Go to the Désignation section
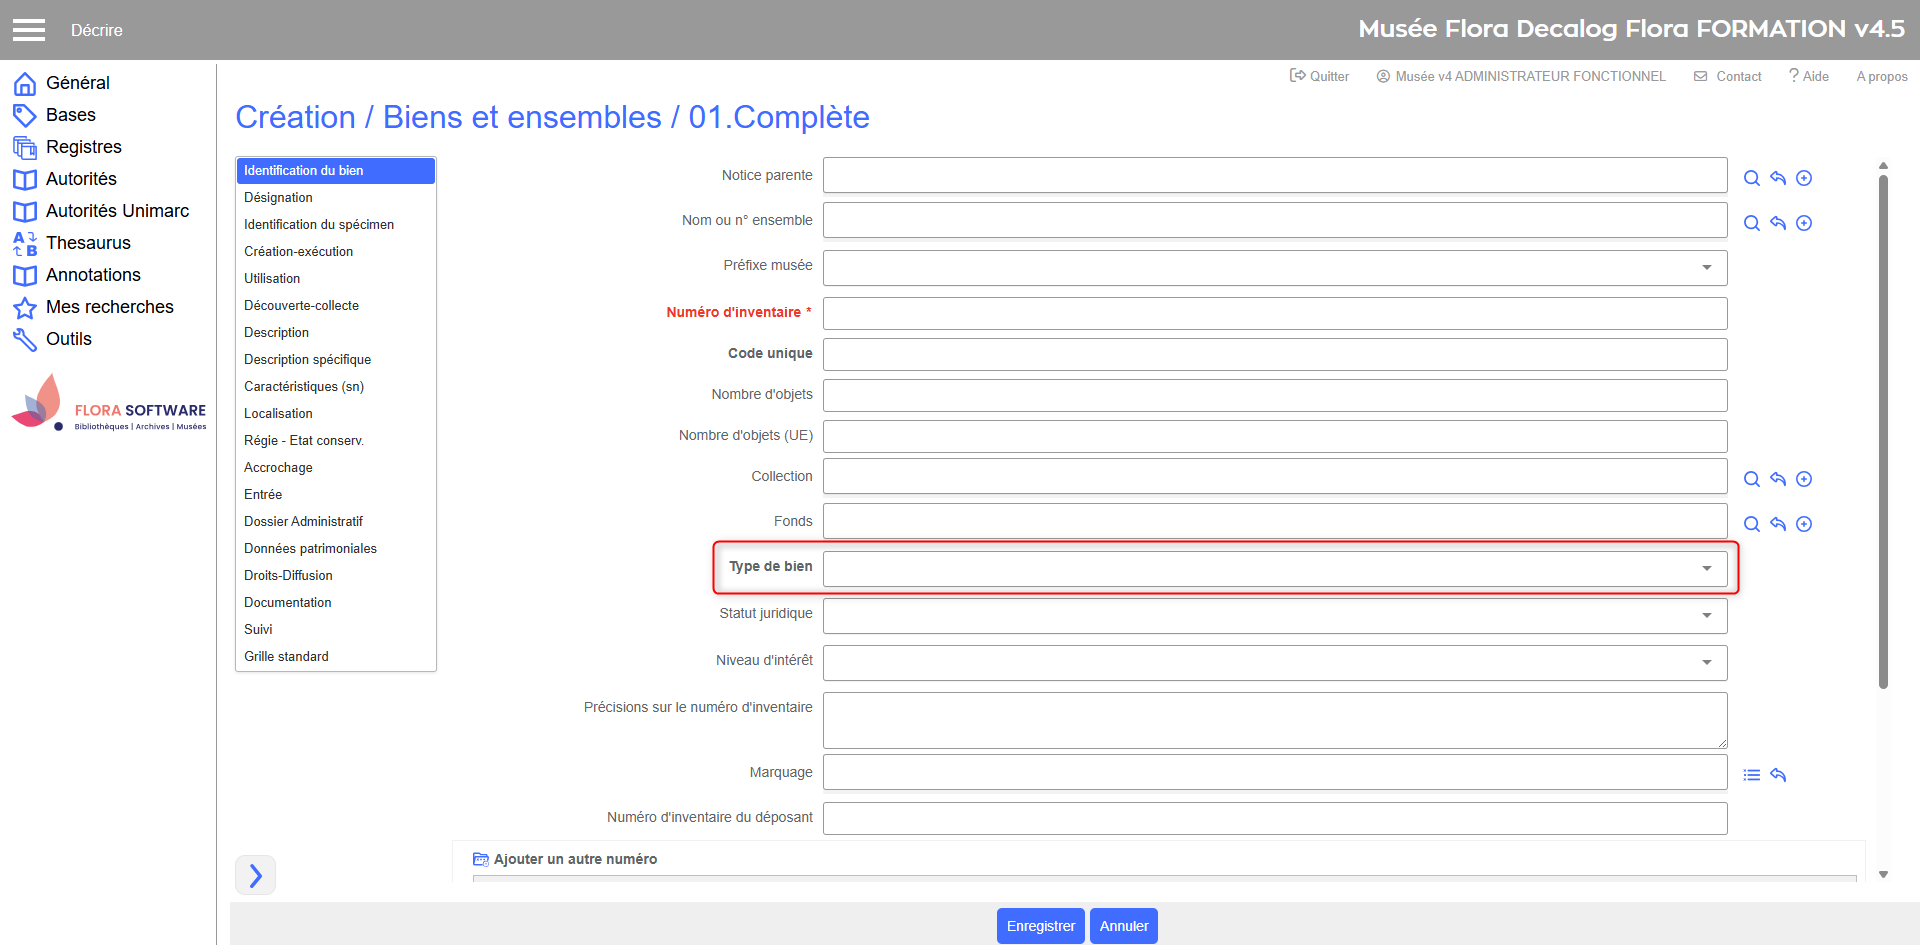Image resolution: width=1920 pixels, height=945 pixels. point(278,197)
